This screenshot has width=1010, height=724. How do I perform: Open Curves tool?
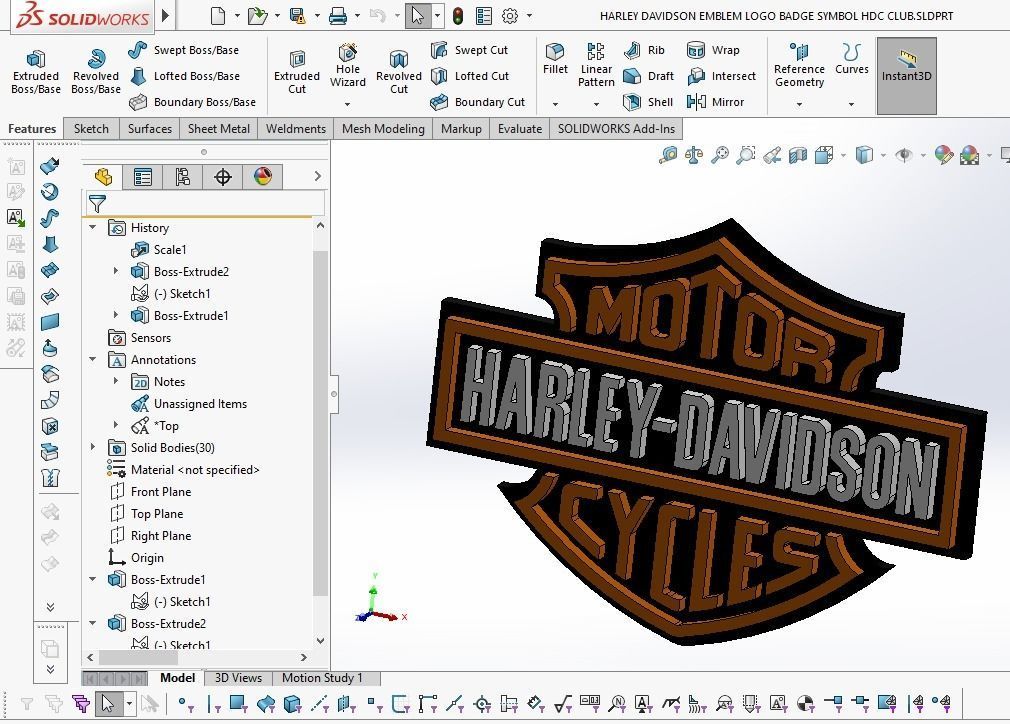852,59
